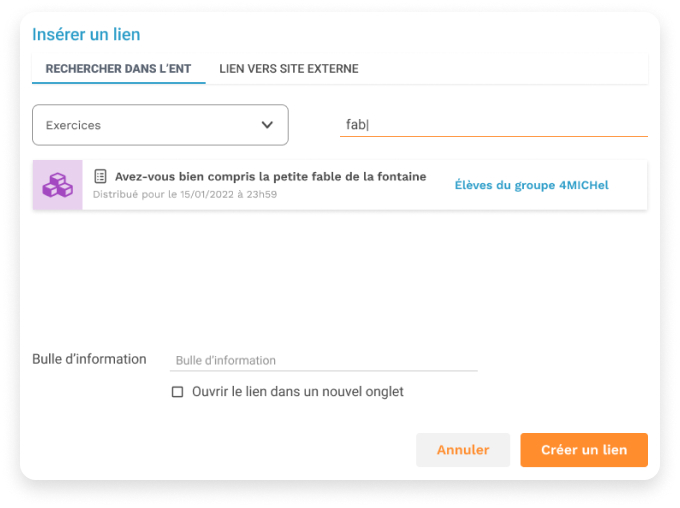This screenshot has height=508, width=680.
Task: Focus the search field containing 'fab'
Action: [494, 125]
